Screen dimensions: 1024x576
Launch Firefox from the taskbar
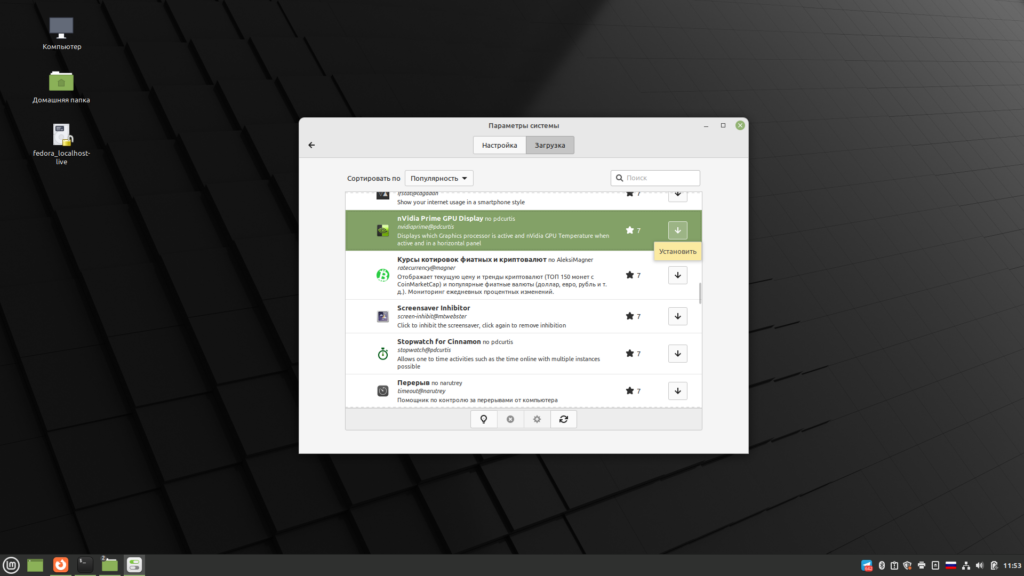(61, 565)
